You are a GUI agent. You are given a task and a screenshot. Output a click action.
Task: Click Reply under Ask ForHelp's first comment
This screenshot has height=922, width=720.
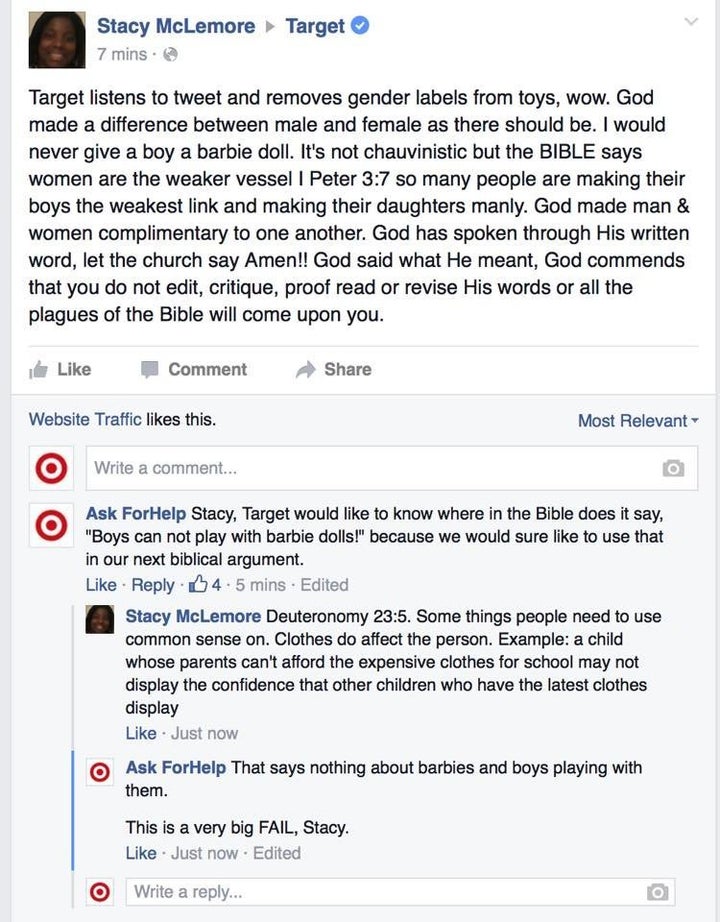click(x=153, y=584)
